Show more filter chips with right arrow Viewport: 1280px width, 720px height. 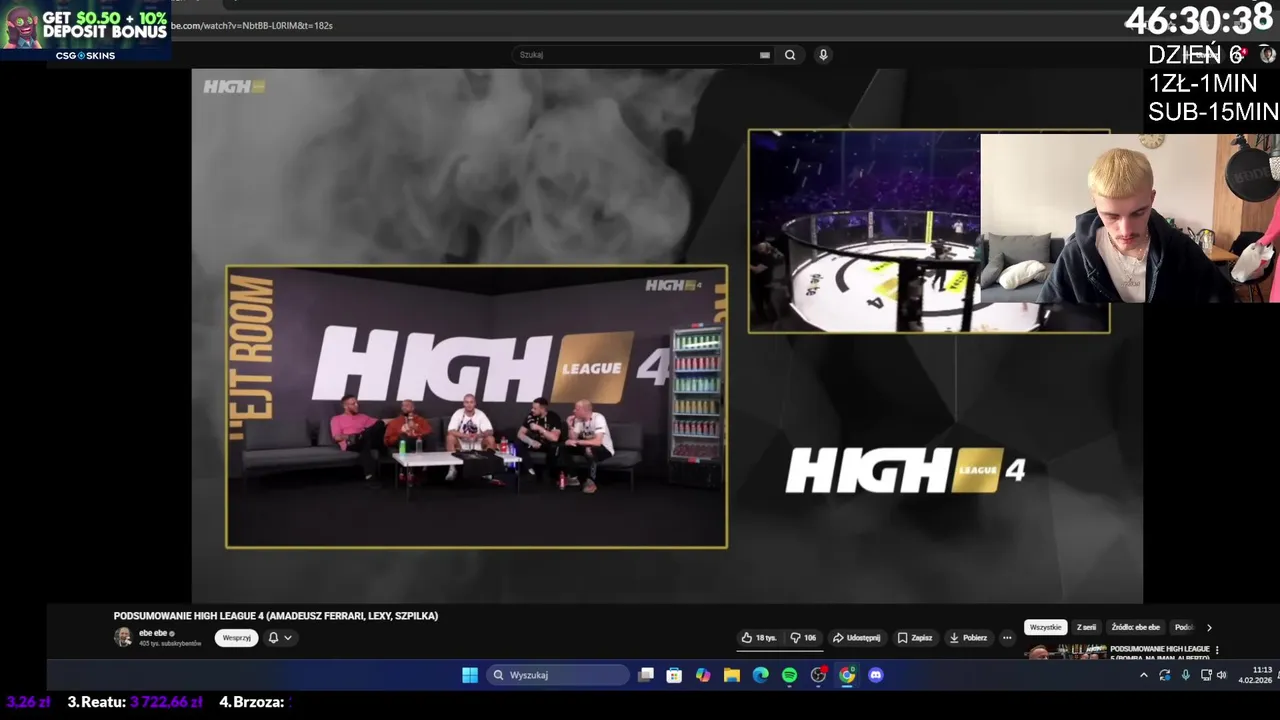[1209, 628]
